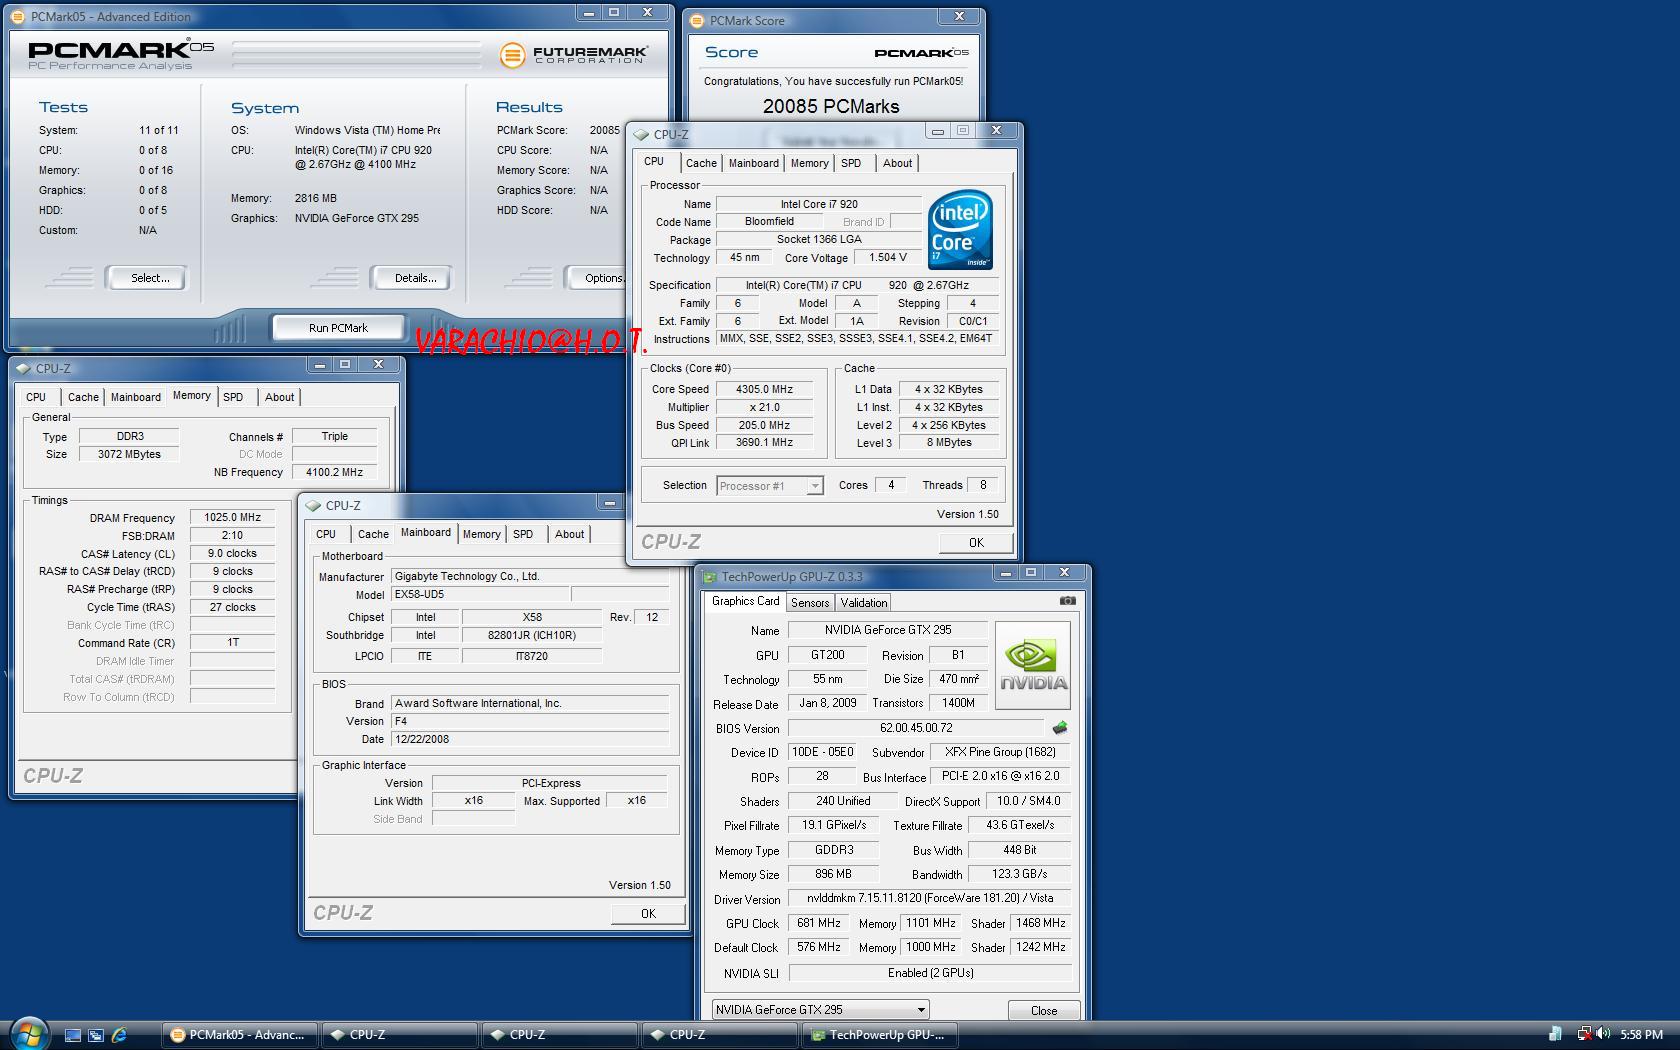This screenshot has width=1680, height=1050.
Task: Click the BIOS Date value 12/22/2008
Action: 530,739
